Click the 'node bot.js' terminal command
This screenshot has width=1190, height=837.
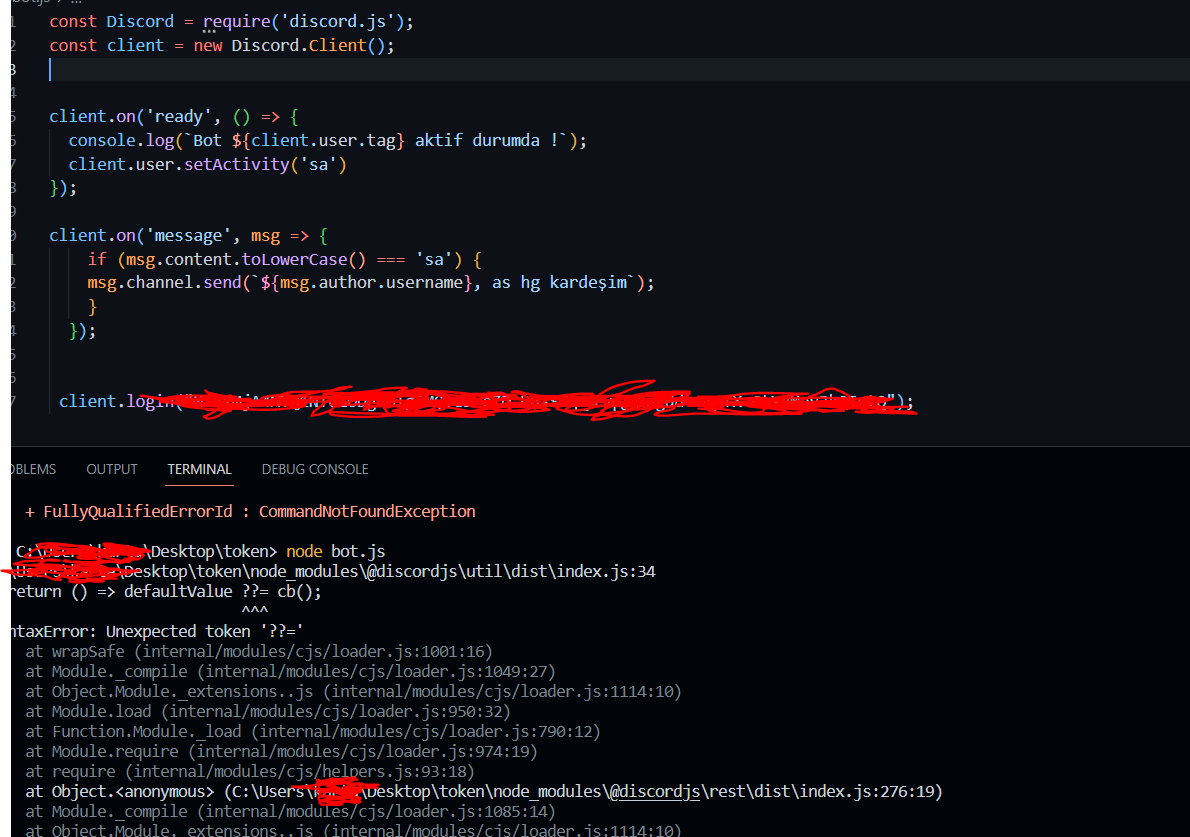(x=335, y=552)
